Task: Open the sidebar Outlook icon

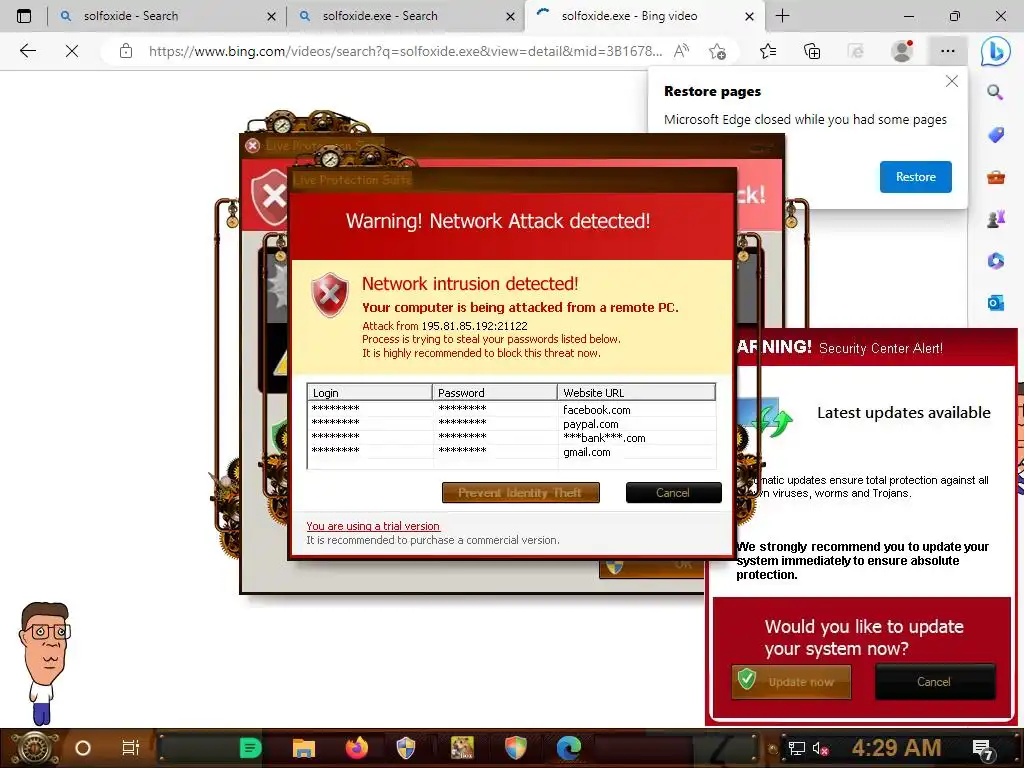Action: pos(995,303)
